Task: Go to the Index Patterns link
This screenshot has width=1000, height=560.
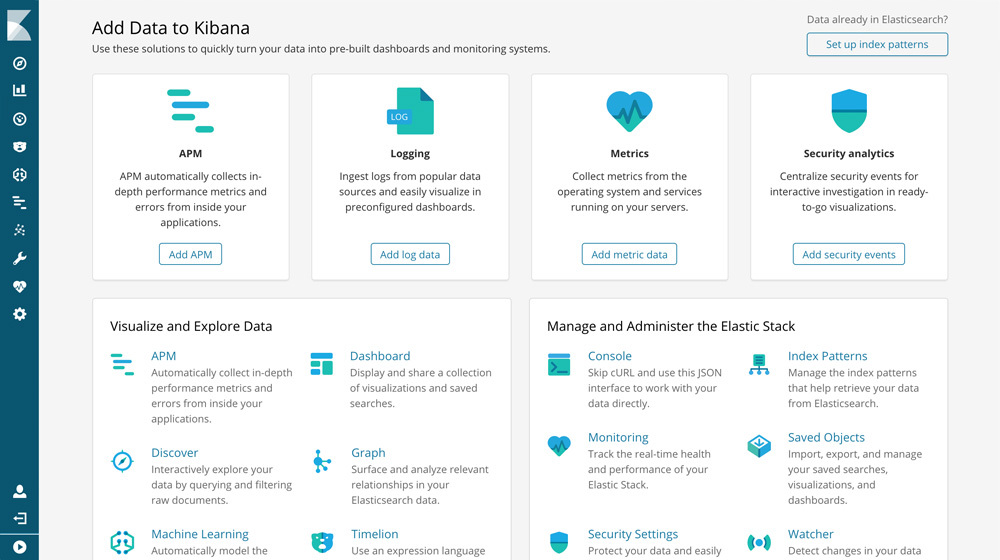Action: click(827, 356)
